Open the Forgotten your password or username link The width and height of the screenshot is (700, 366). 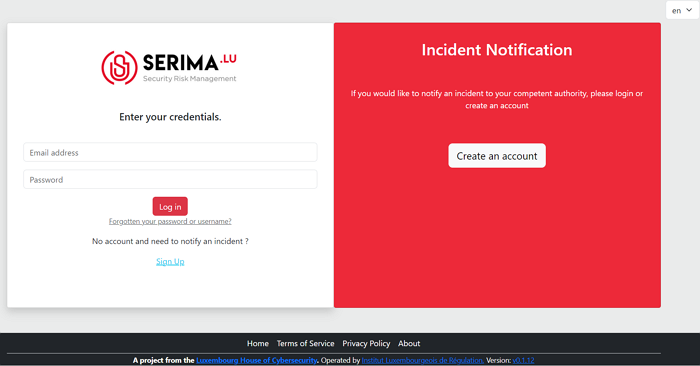[170, 221]
